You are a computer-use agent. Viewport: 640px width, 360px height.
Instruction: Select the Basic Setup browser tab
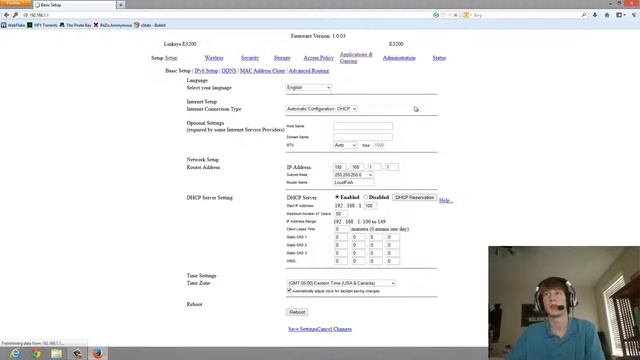pyautogui.click(x=74, y=5)
